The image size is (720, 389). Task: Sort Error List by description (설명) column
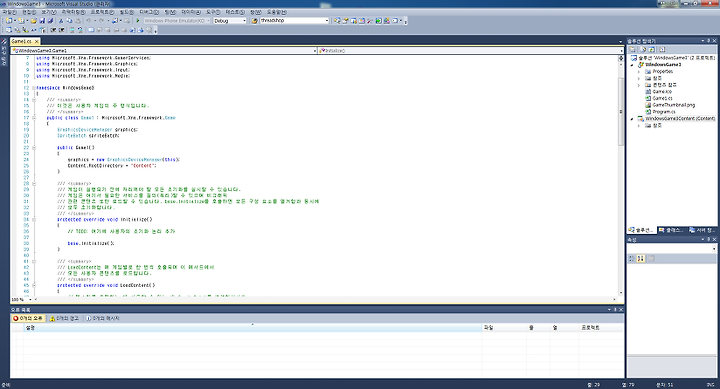pos(253,328)
